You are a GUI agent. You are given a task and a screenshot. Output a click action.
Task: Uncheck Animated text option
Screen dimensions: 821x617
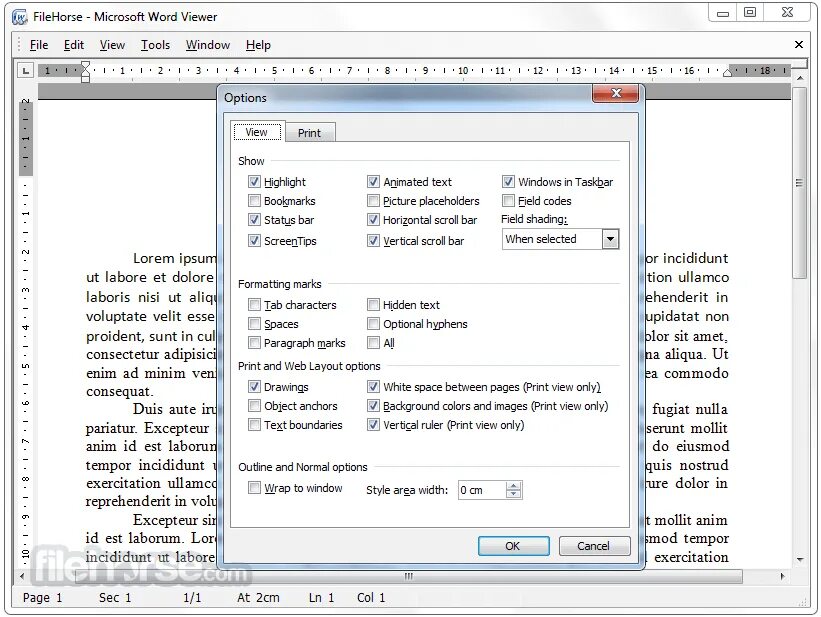click(373, 182)
